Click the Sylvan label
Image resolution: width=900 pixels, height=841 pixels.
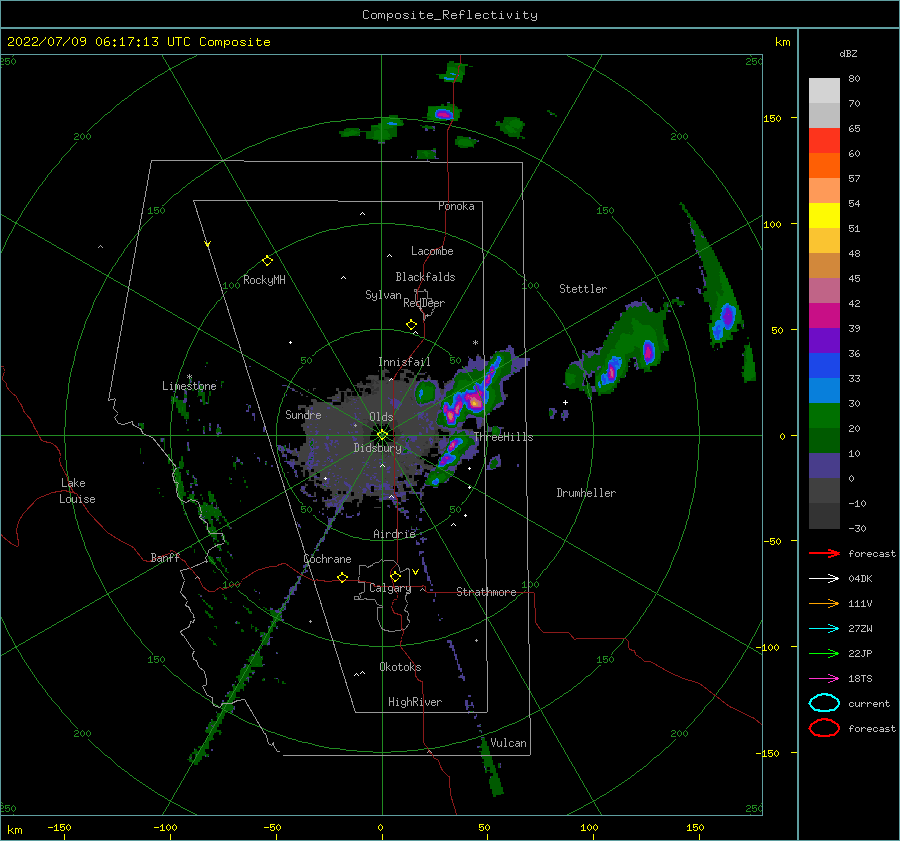383,294
